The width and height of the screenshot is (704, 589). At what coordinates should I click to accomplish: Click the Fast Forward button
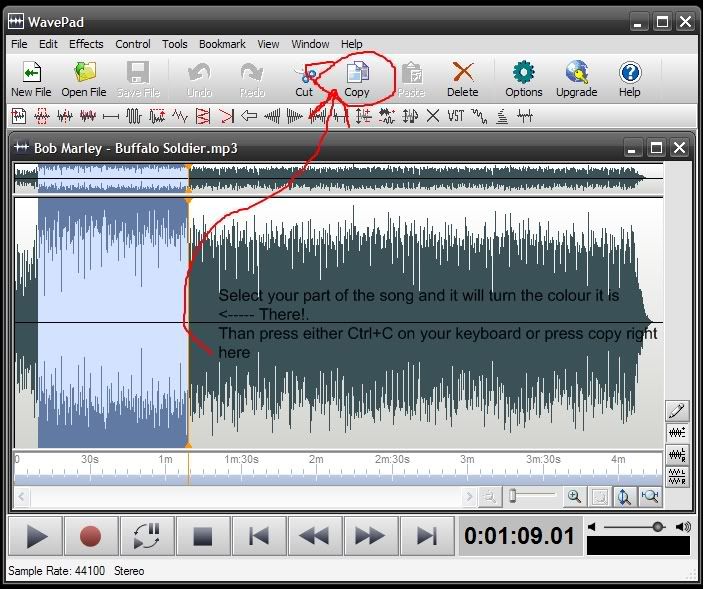coord(370,536)
